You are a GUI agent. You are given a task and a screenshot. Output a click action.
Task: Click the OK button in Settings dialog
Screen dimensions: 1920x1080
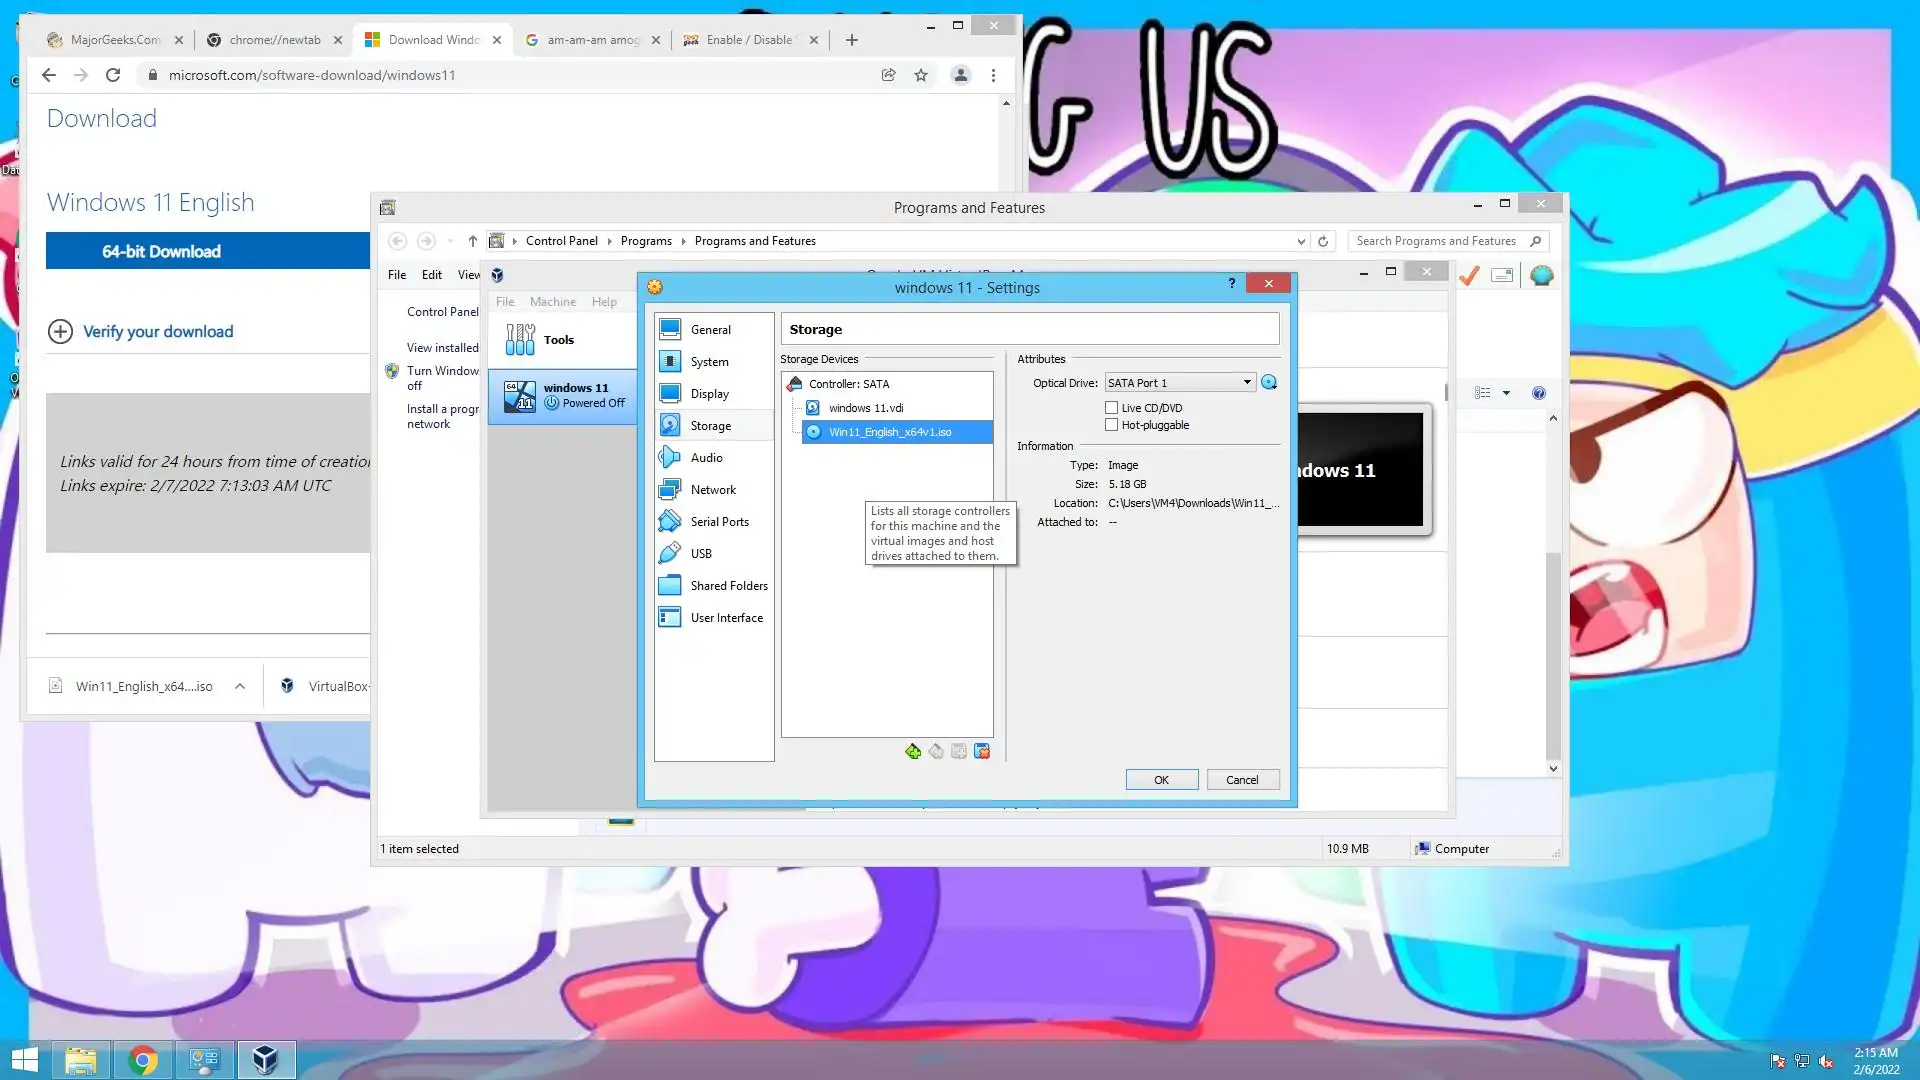point(1161,780)
